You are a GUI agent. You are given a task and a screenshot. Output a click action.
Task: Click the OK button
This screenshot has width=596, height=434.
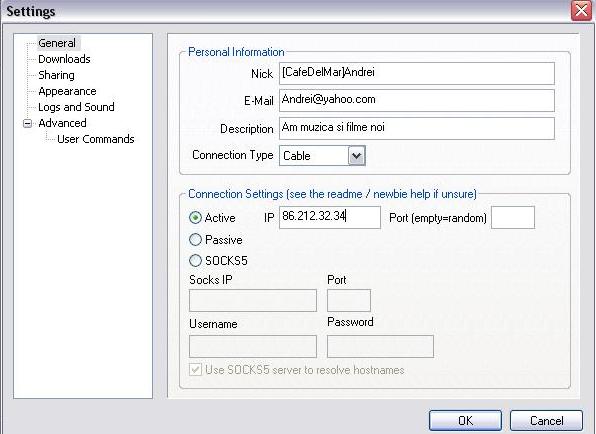click(x=465, y=420)
